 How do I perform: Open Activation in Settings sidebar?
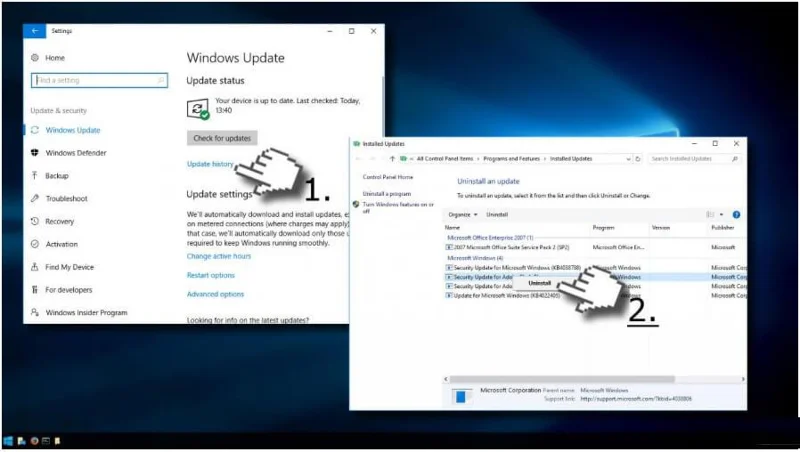coord(62,244)
